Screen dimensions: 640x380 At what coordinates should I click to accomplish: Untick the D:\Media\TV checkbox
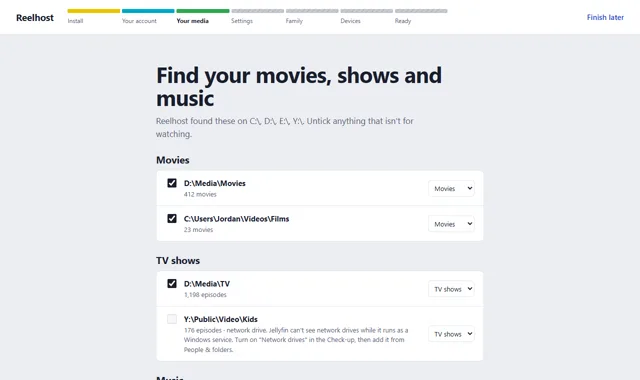click(172, 283)
